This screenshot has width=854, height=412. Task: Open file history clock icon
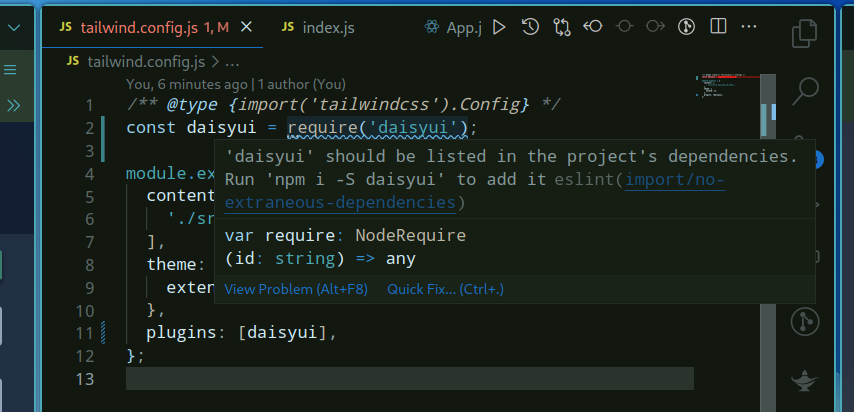point(530,28)
